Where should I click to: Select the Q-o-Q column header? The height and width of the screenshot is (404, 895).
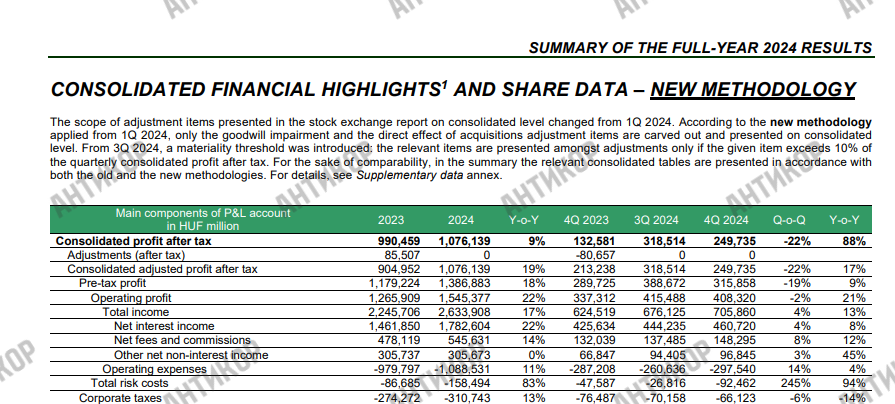pos(789,220)
